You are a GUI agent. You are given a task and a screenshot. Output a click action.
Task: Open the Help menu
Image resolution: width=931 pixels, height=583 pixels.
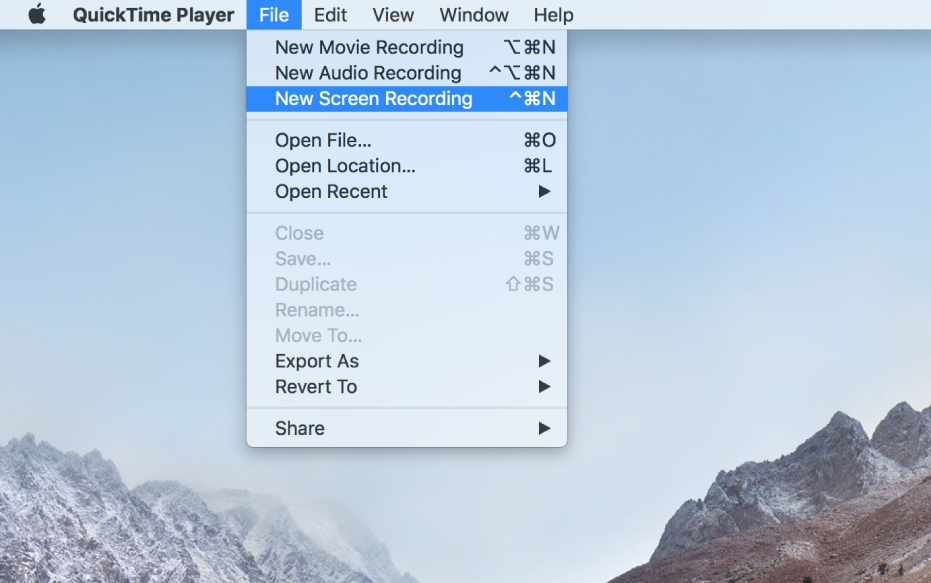tap(553, 15)
